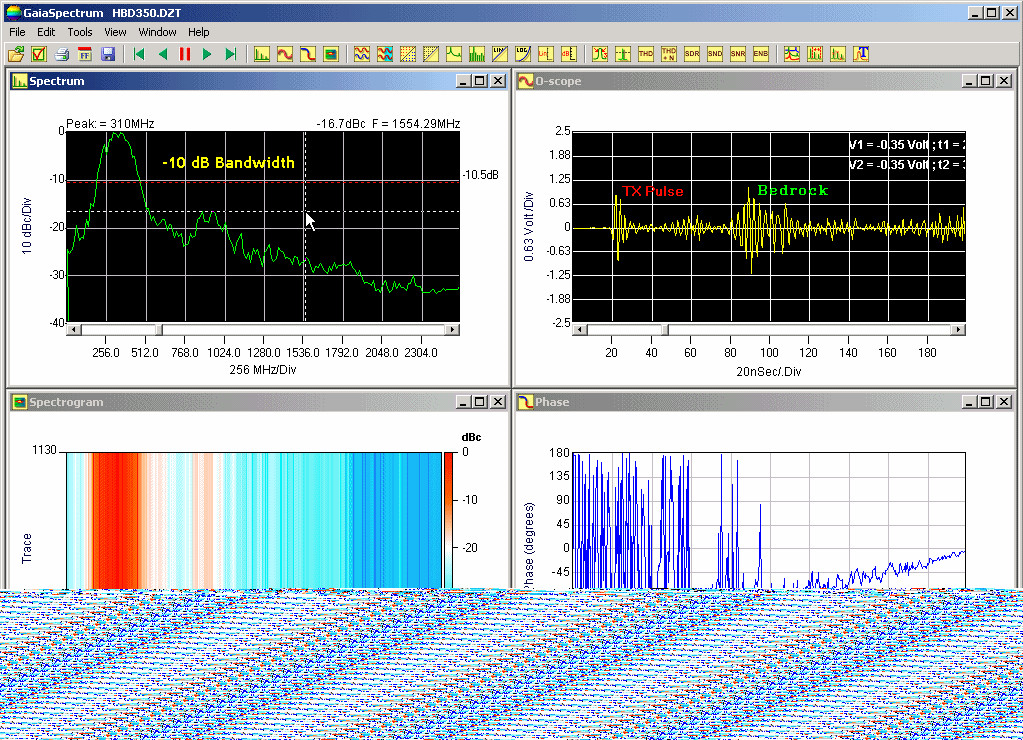1023x740 pixels.
Task: Click the Spectrum plot horizontal scrollbar thumb
Action: point(159,329)
